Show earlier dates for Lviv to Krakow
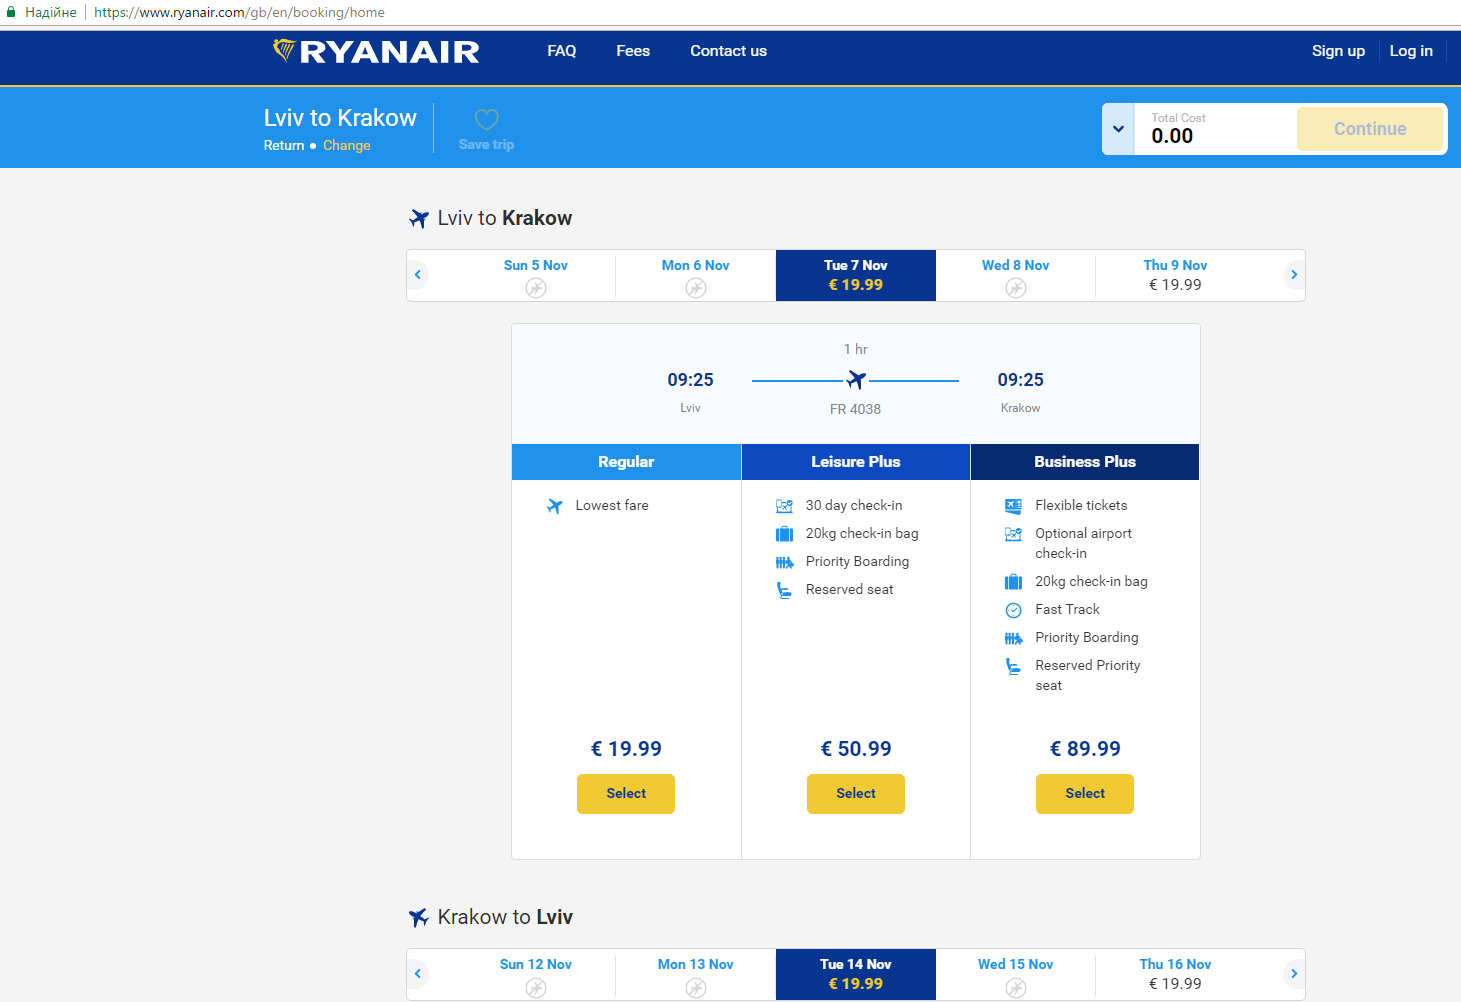Viewport: 1461px width, 1002px height. coord(418,275)
